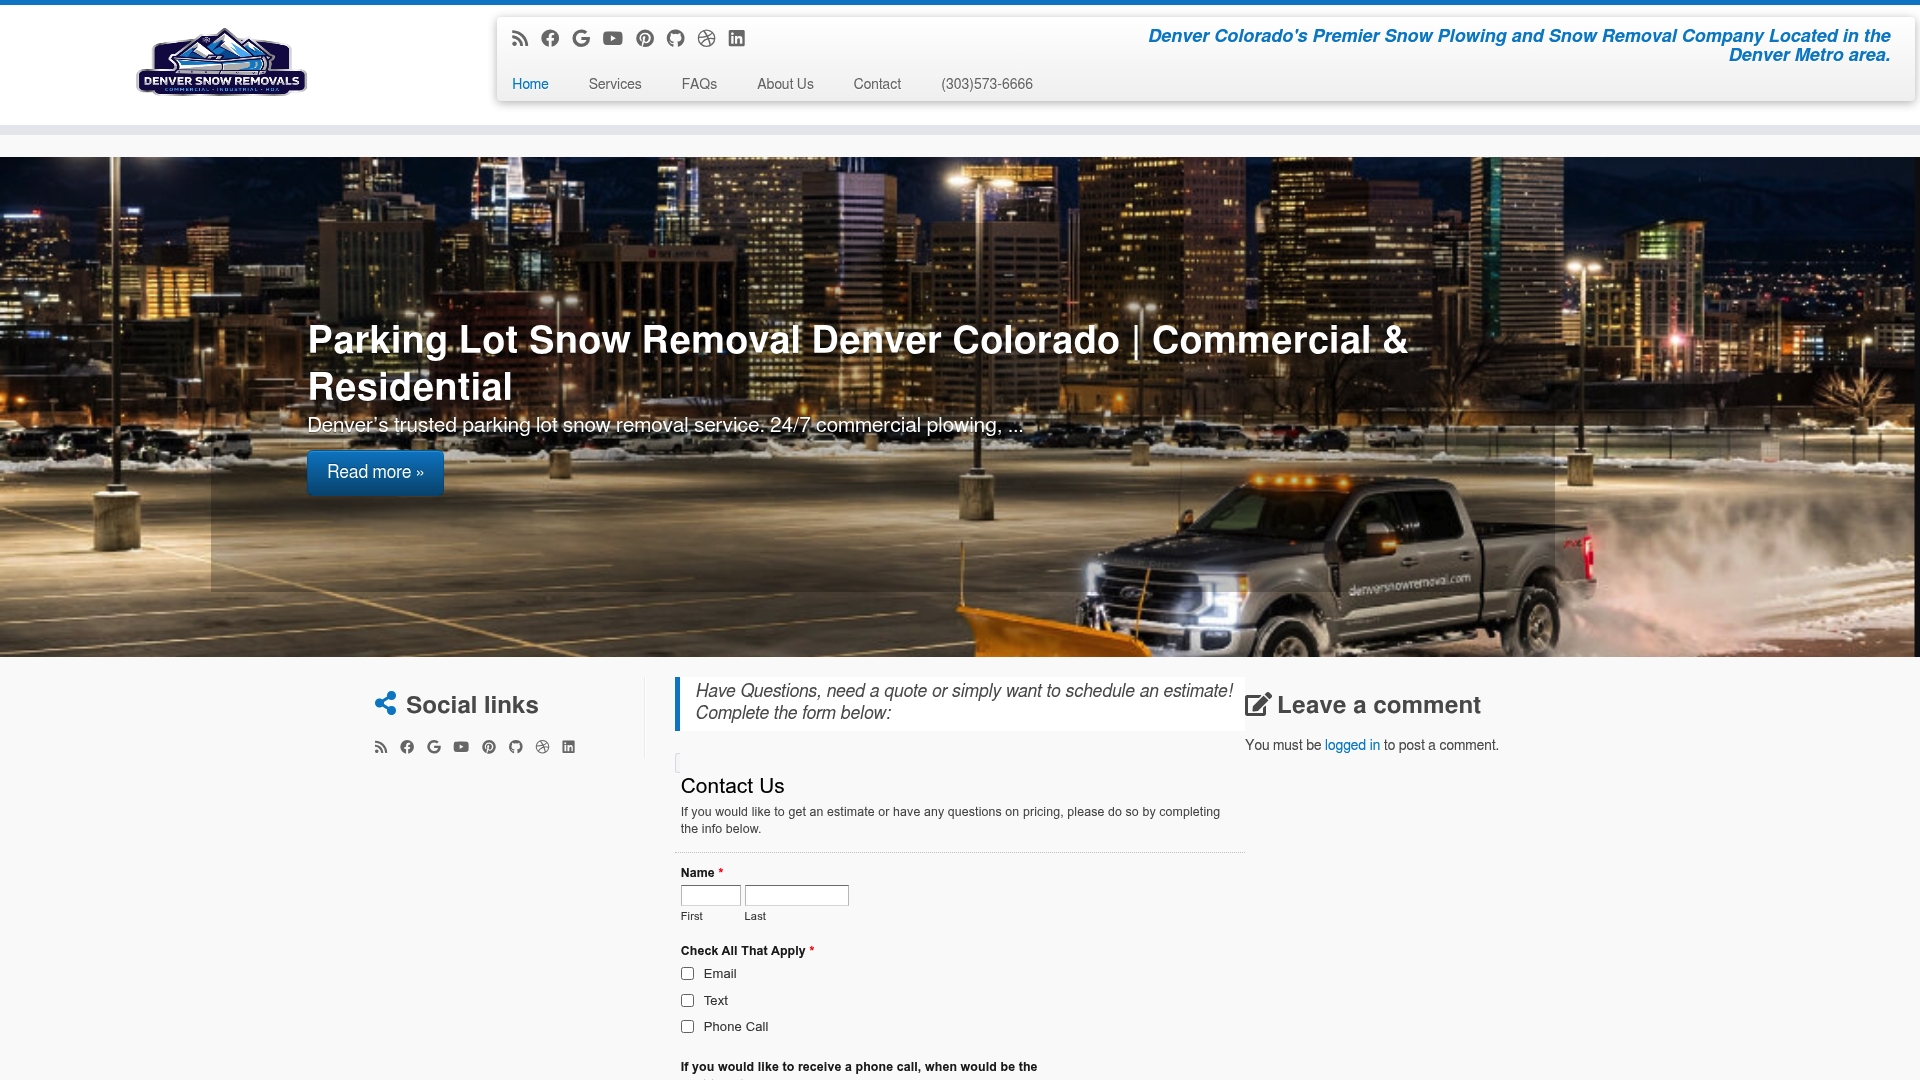Open the Pinterest icon in header
Image resolution: width=1920 pixels, height=1080 pixels.
(645, 38)
